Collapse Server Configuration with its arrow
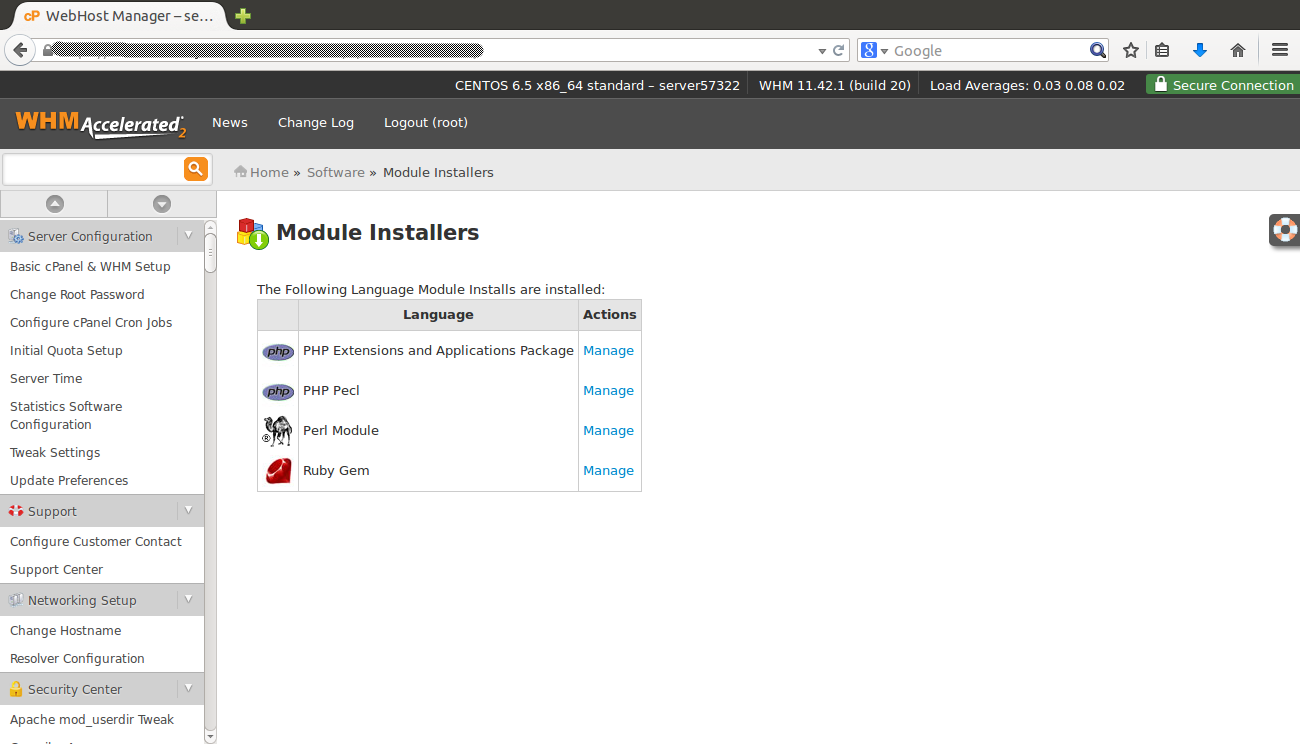 [x=188, y=235]
